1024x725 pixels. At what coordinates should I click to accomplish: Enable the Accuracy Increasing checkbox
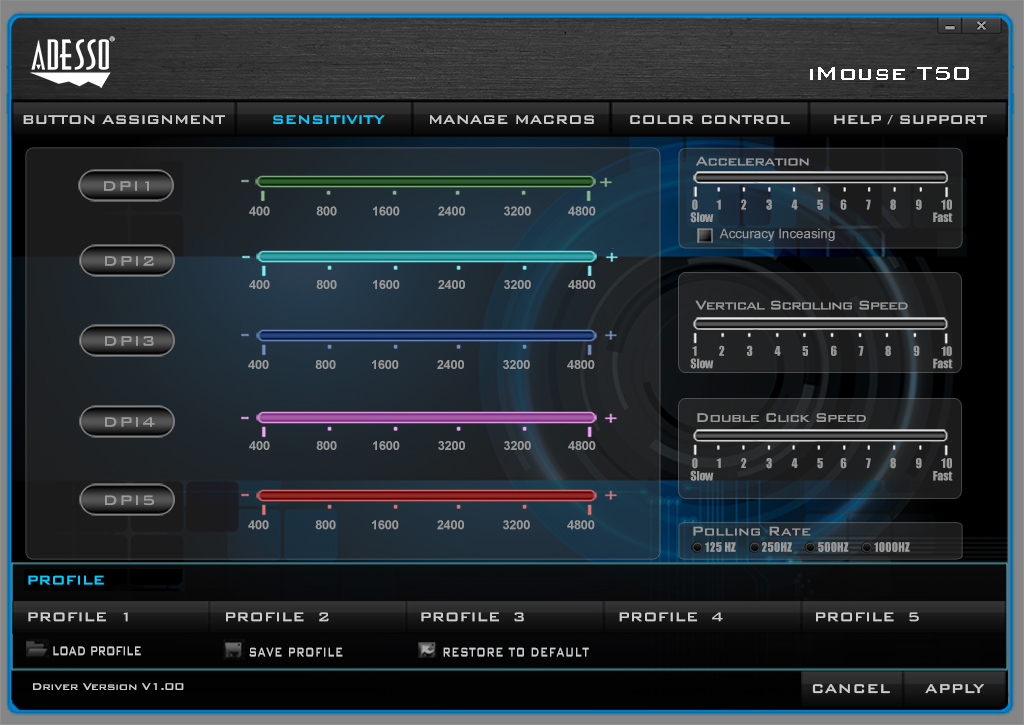[x=705, y=235]
